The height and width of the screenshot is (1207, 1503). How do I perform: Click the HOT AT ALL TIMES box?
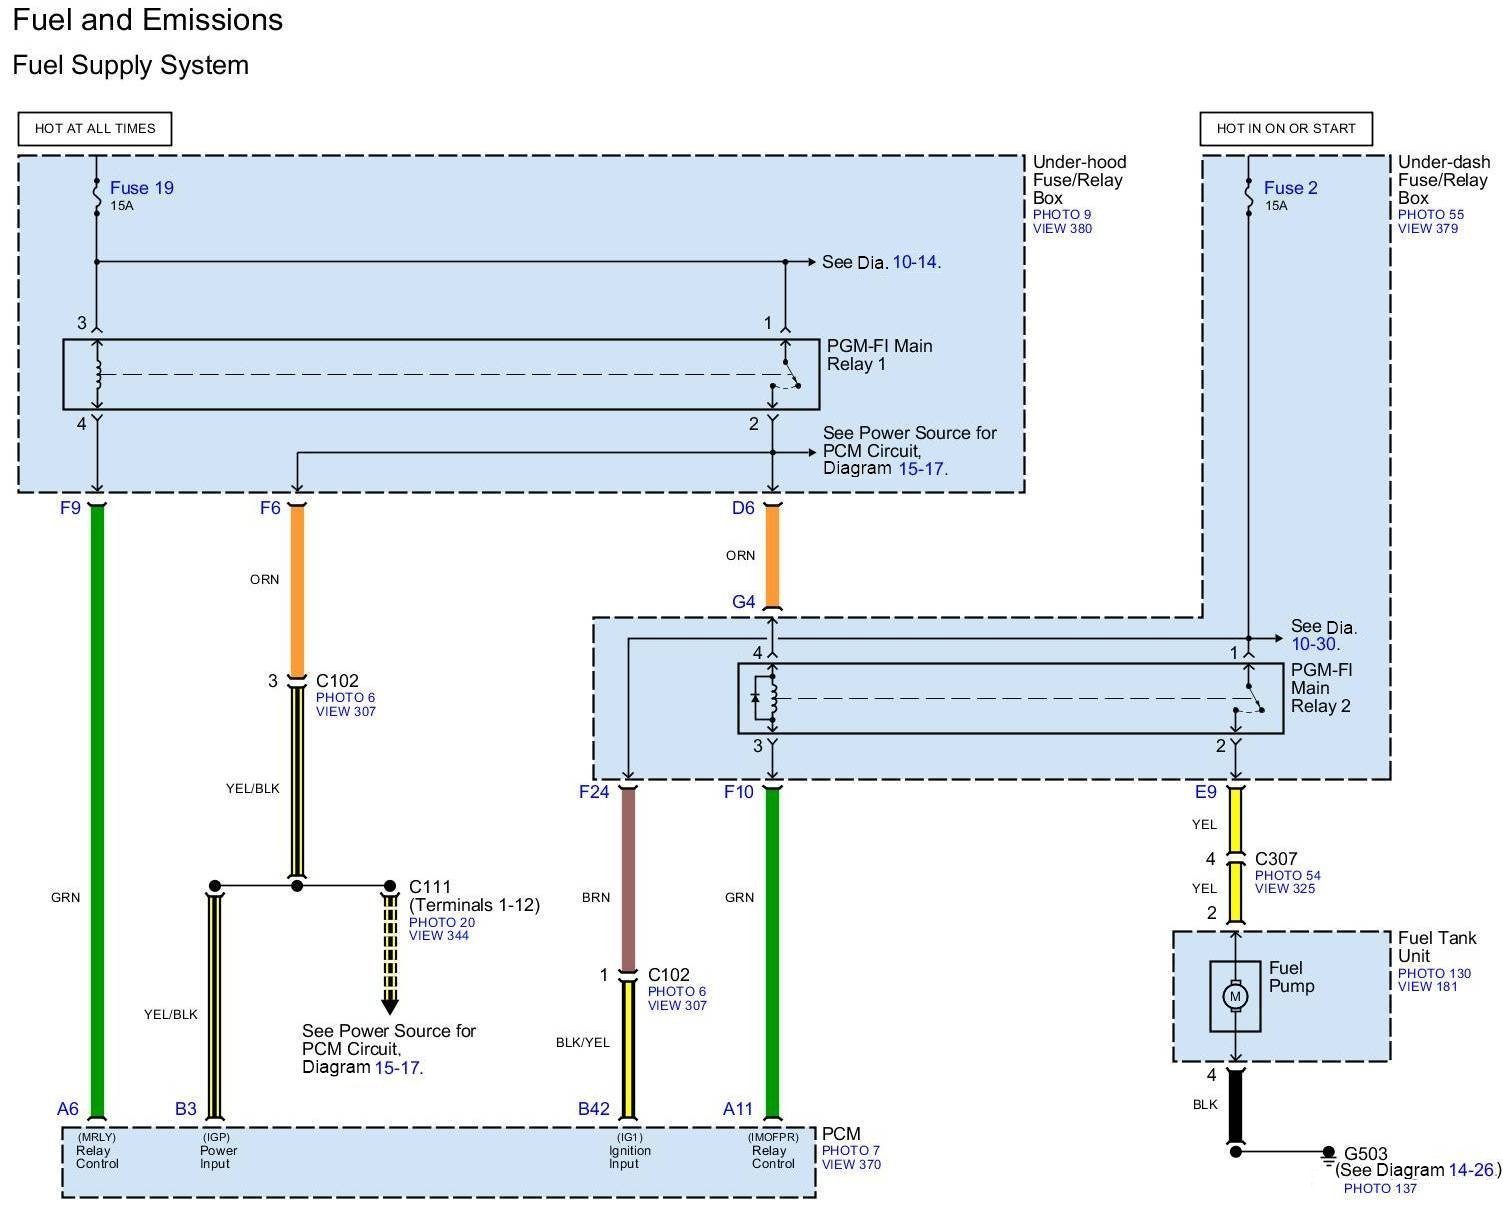[95, 128]
